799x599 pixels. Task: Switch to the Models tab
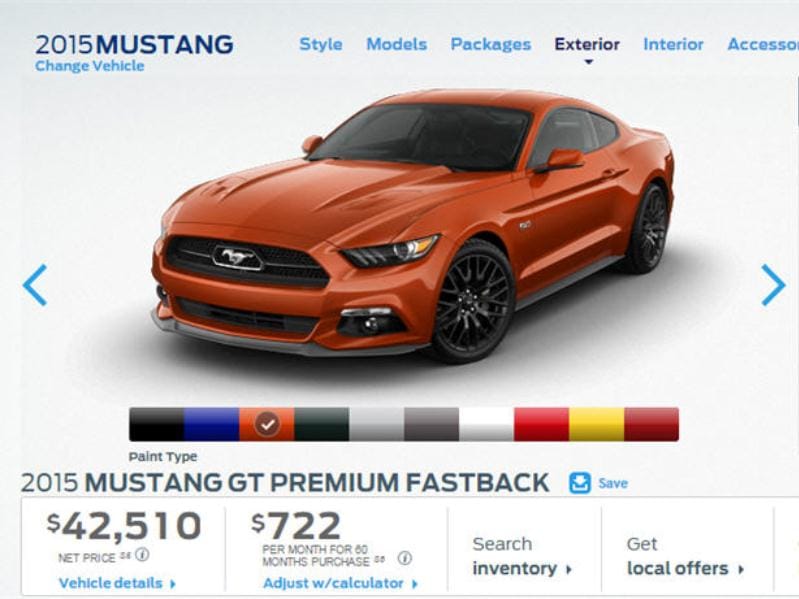click(x=396, y=44)
